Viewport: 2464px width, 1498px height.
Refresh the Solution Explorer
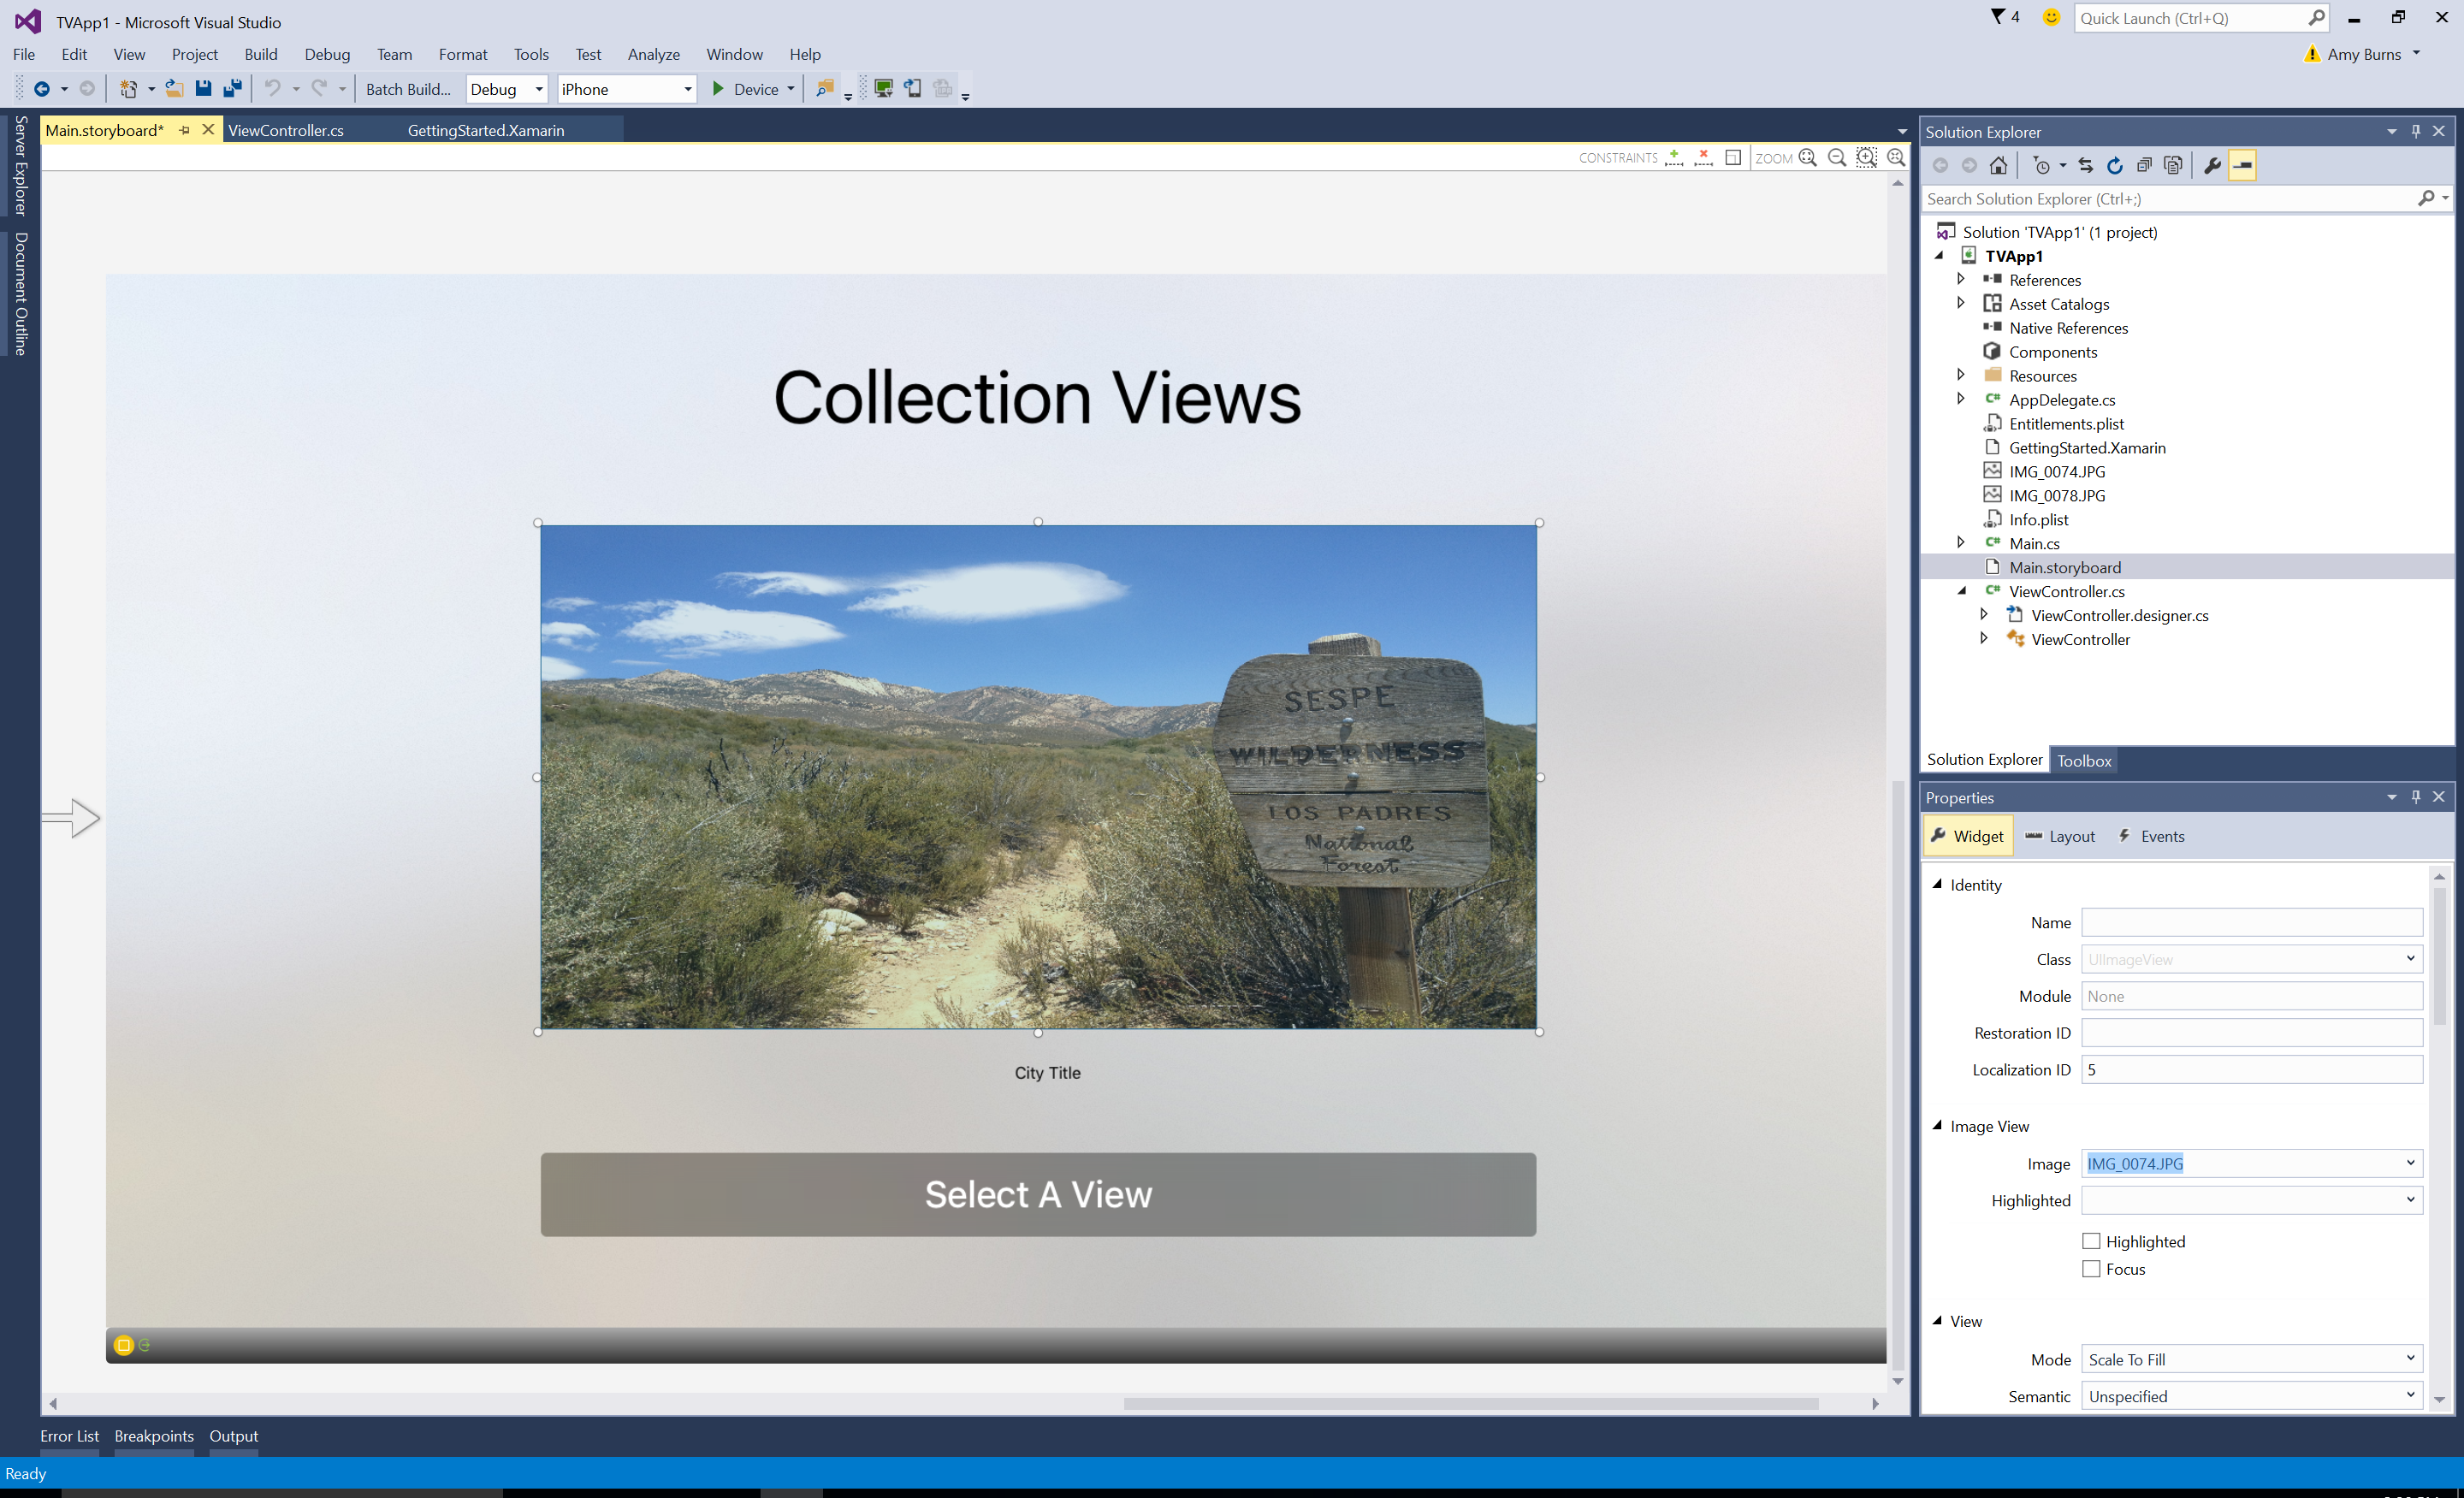click(x=2116, y=166)
